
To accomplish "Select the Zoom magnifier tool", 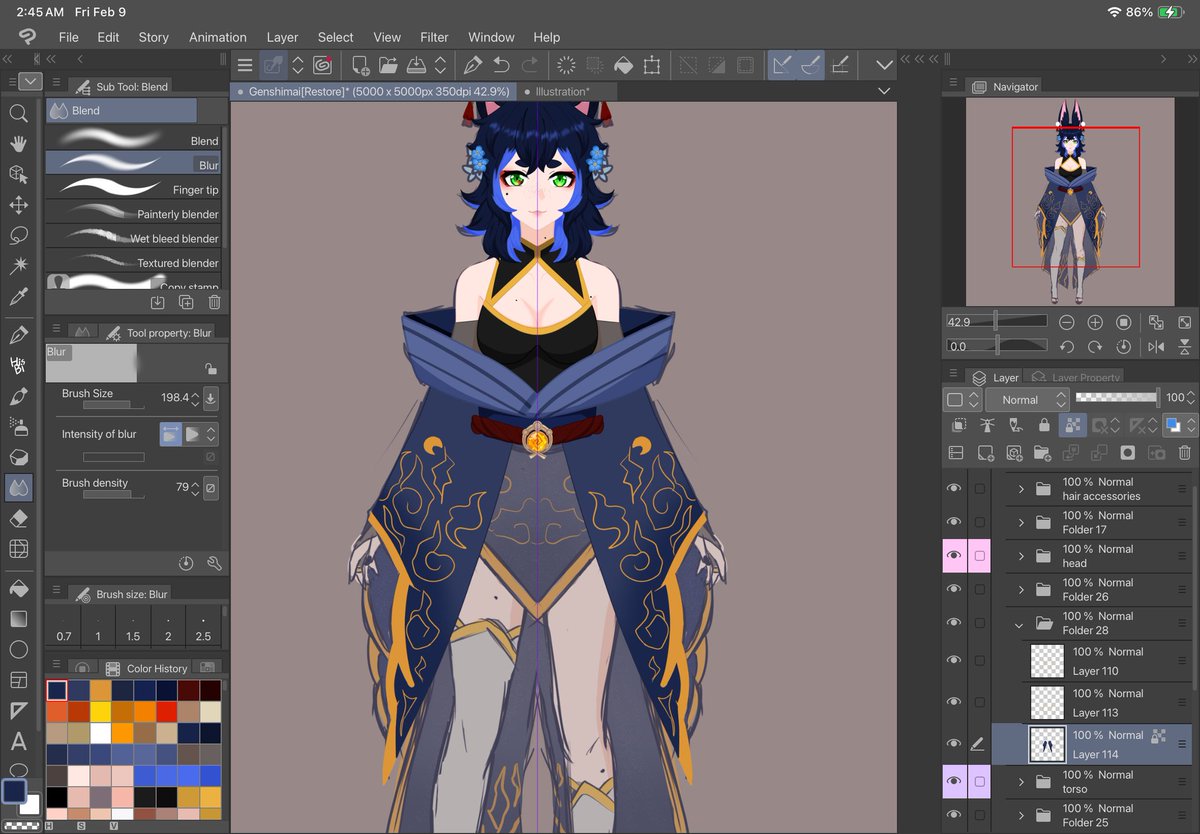I will click(x=18, y=113).
